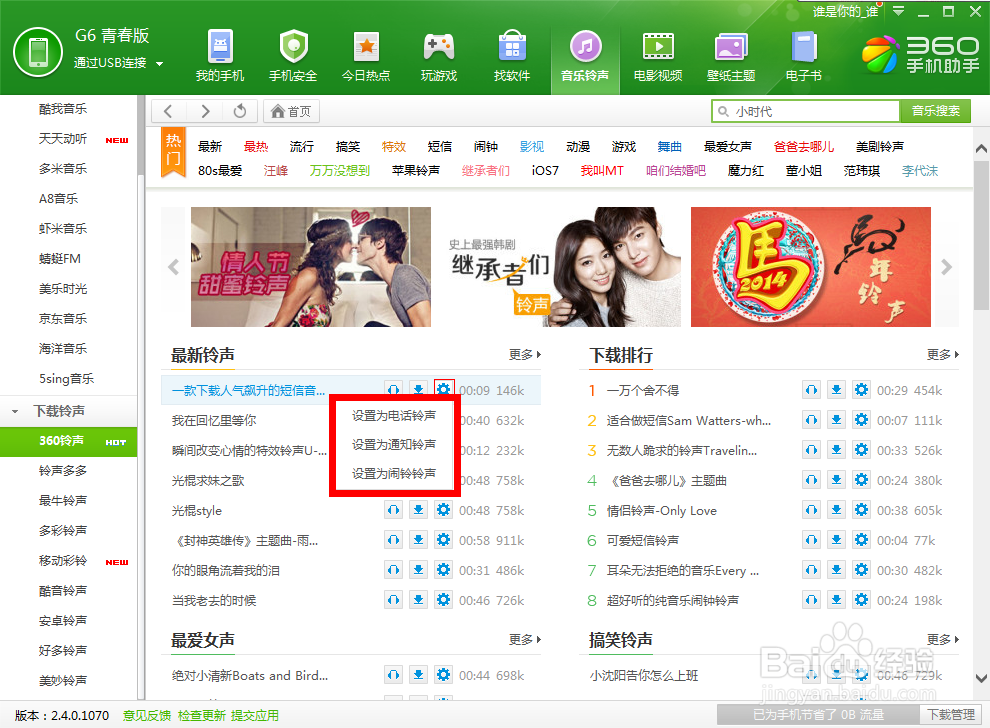
Task: Click the 音乐搜索 search button
Action: coord(935,111)
